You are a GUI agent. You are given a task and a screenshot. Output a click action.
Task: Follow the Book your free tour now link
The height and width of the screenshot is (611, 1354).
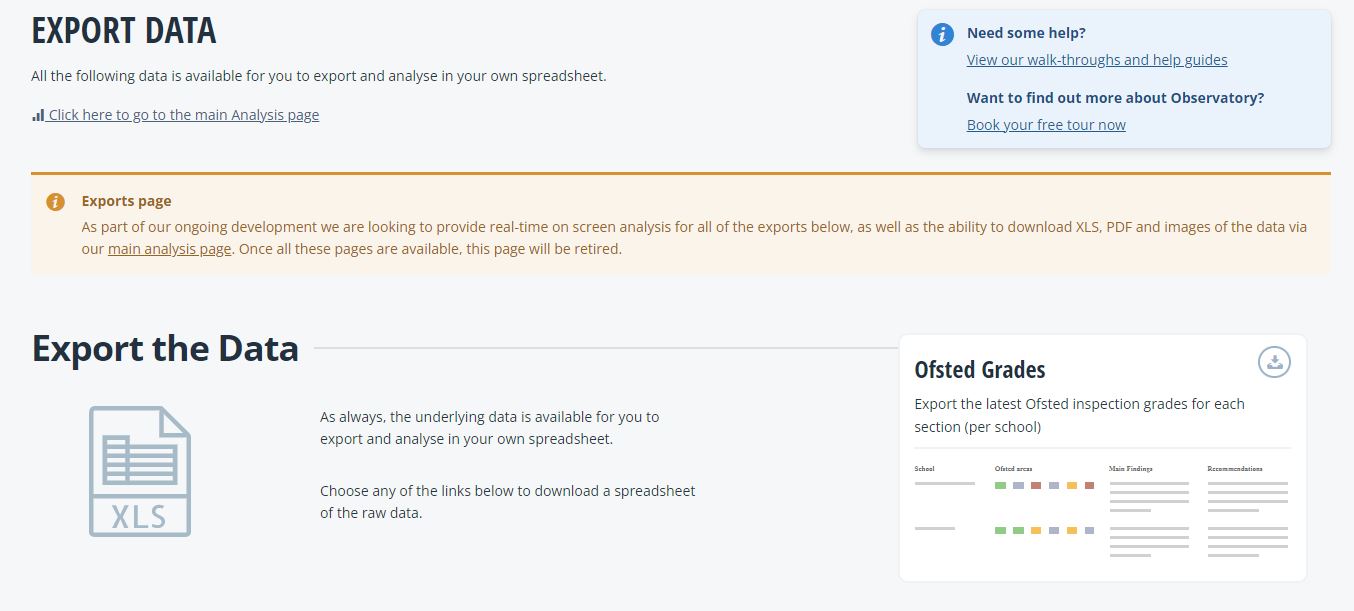tap(1046, 125)
